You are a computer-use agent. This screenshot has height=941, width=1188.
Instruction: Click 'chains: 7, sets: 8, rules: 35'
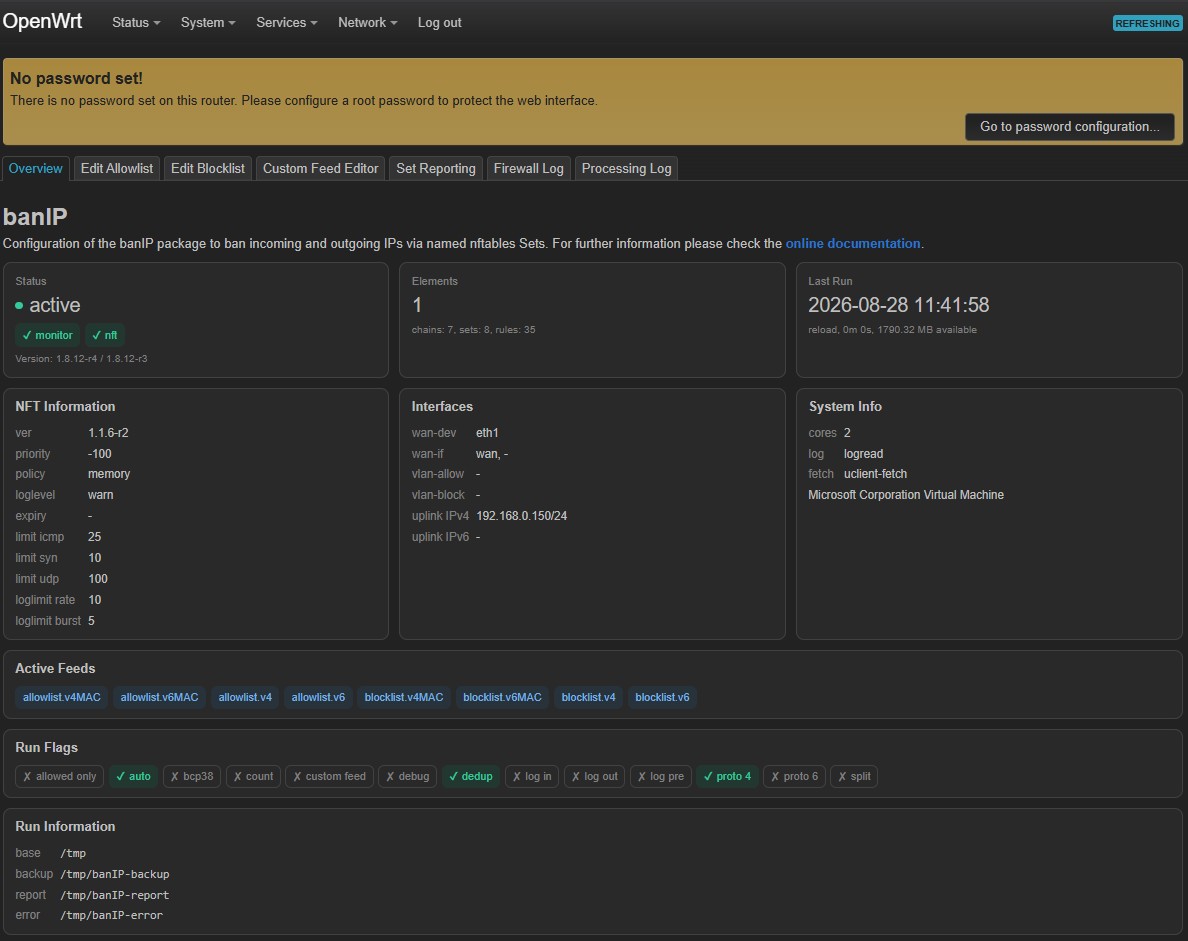[474, 330]
